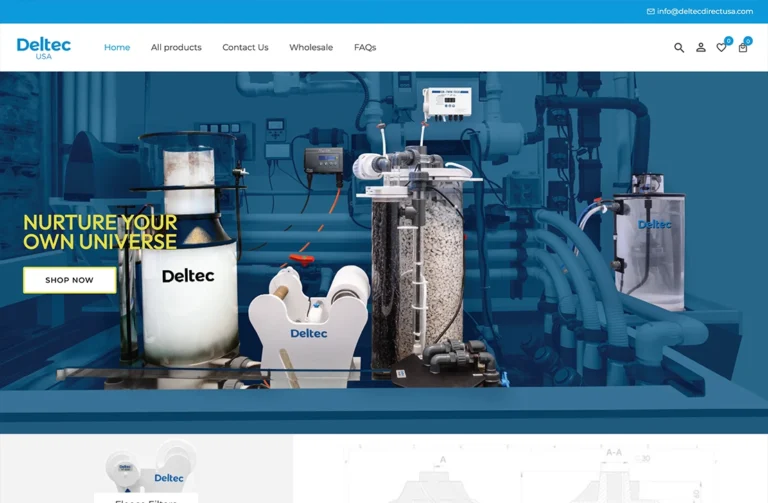Viewport: 768px width, 503px height.
Task: Click the info@deltecdirectusa.com email link
Action: tap(705, 11)
